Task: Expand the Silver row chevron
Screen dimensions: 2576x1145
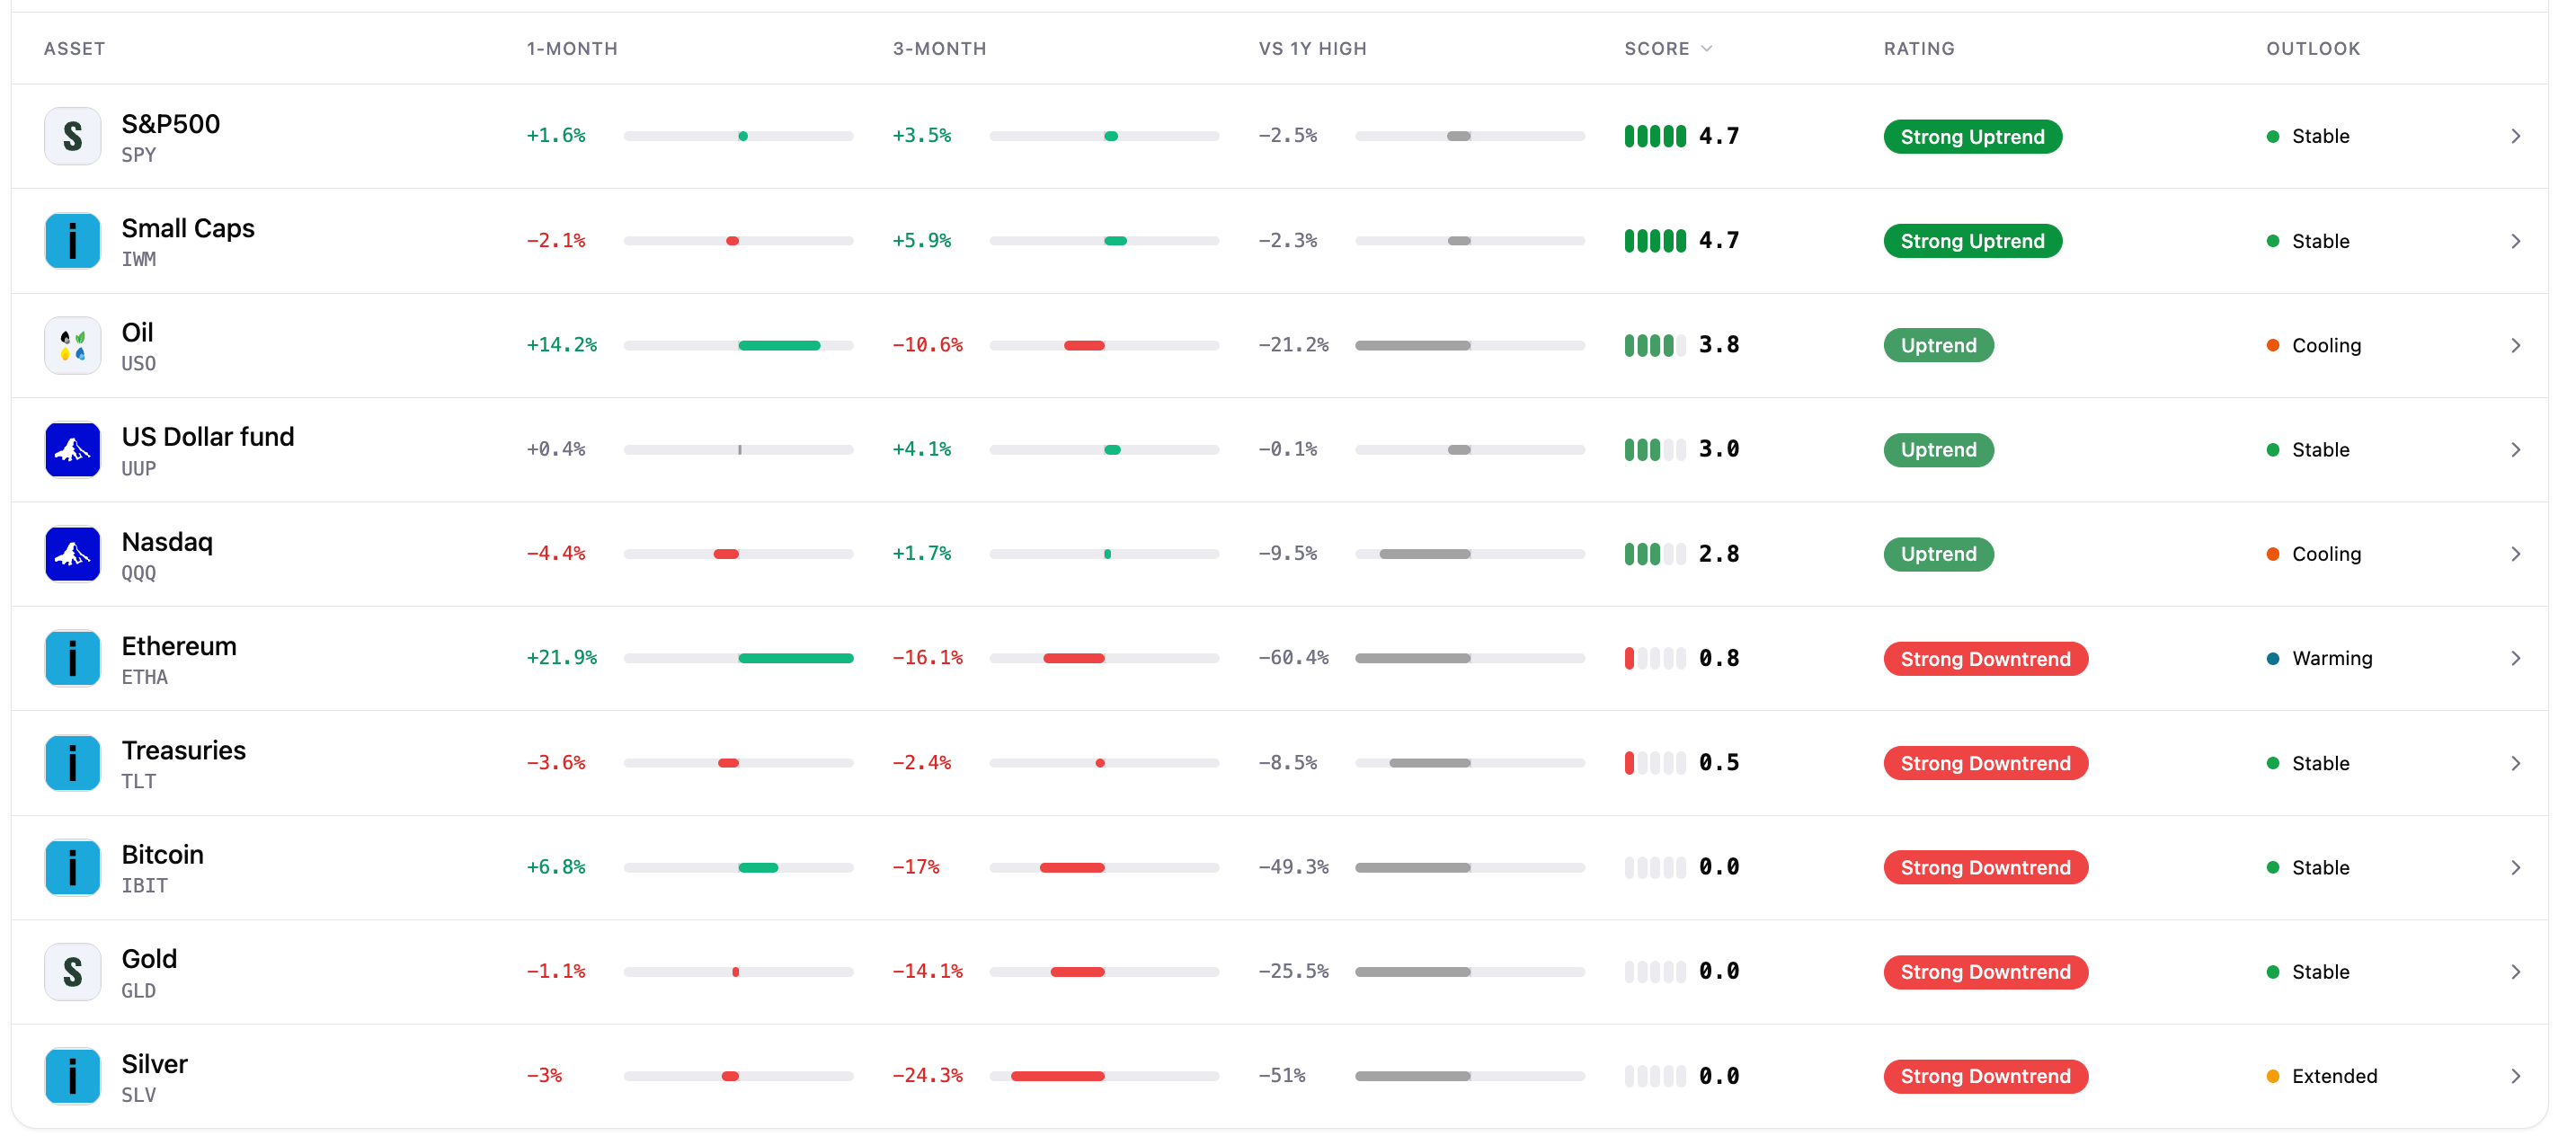Action: pos(2516,1076)
